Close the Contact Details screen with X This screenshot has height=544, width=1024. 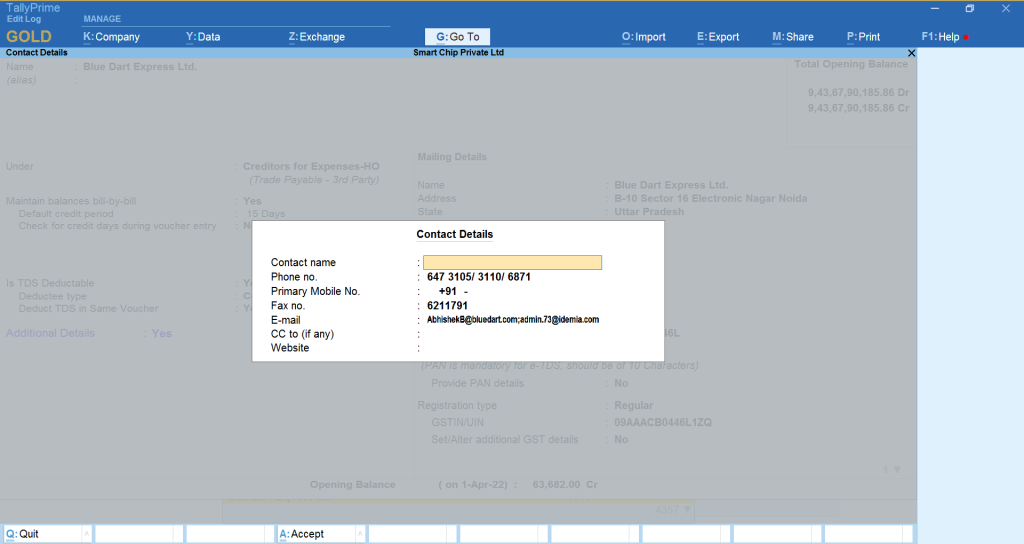pyautogui.click(x=910, y=52)
